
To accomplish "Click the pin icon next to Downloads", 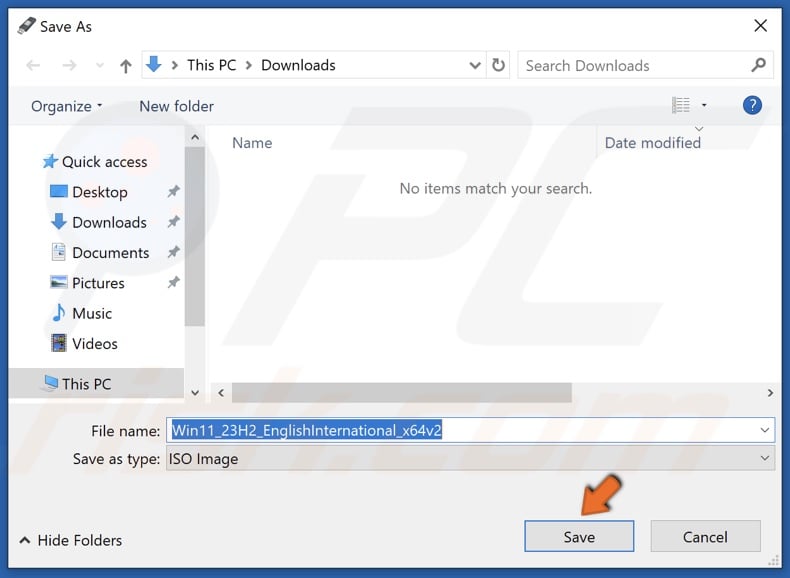I will [173, 221].
